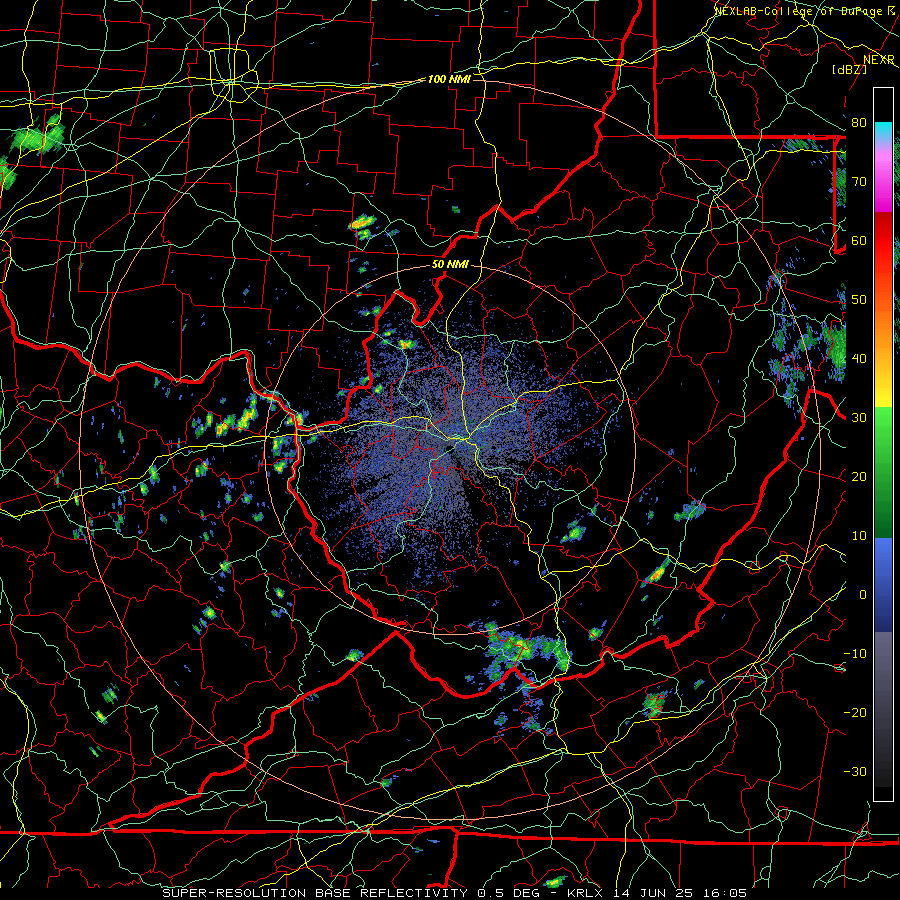Click the 20 dBZ scale value

point(859,477)
